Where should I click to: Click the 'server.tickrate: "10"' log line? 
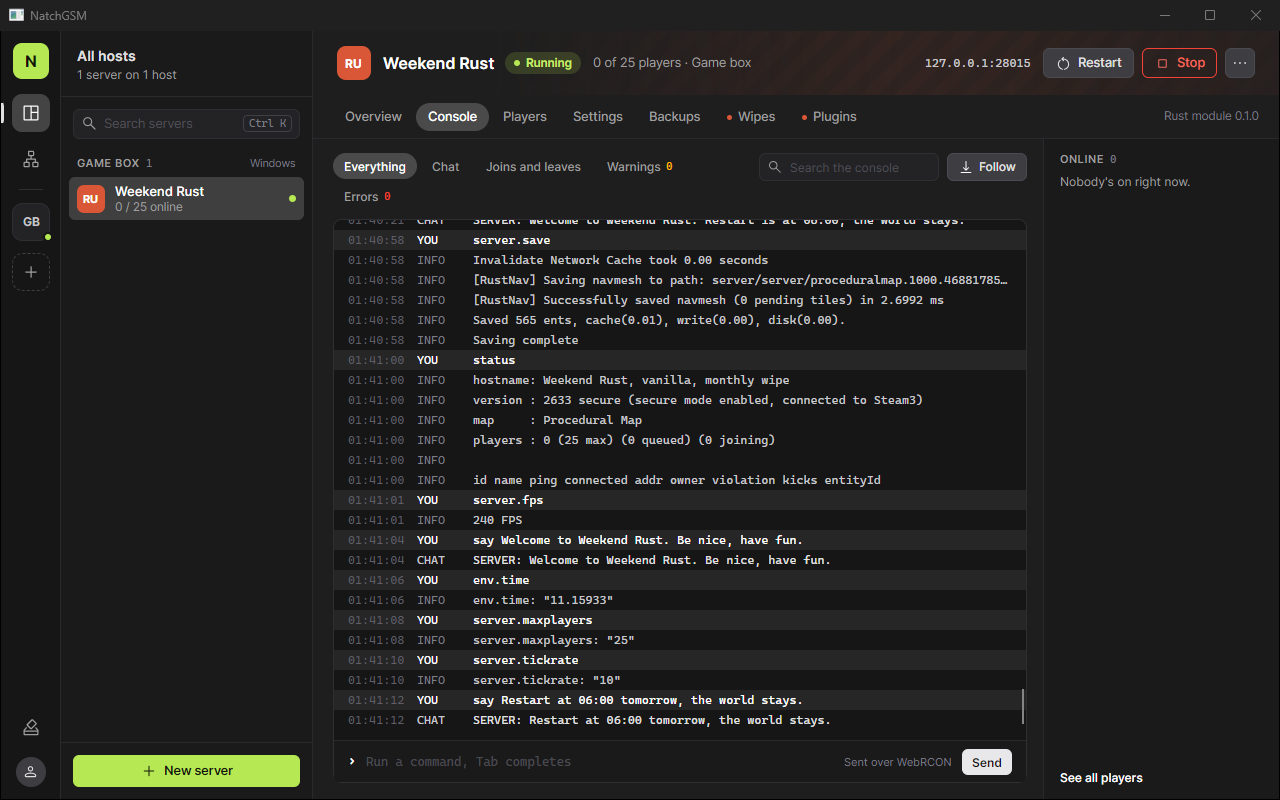[680, 680]
